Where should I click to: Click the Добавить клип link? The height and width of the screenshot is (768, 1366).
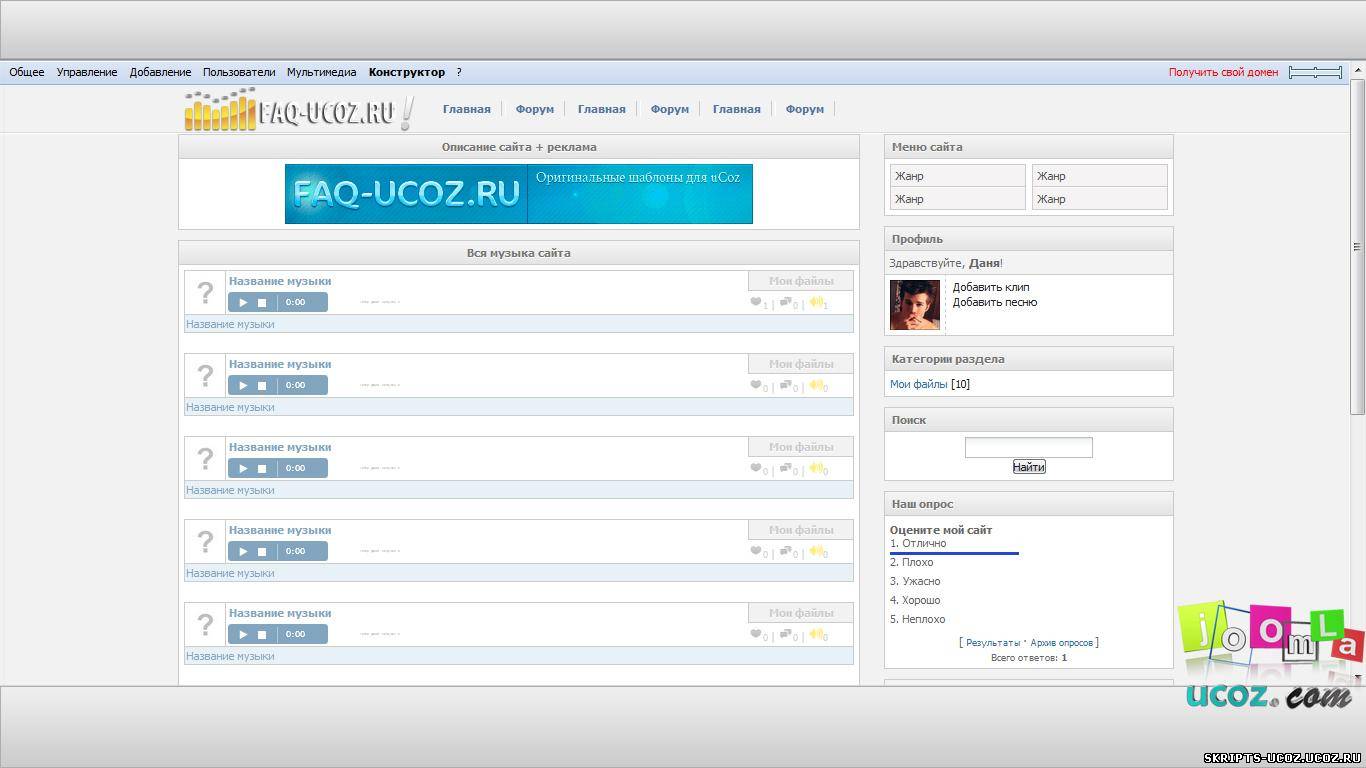(991, 287)
